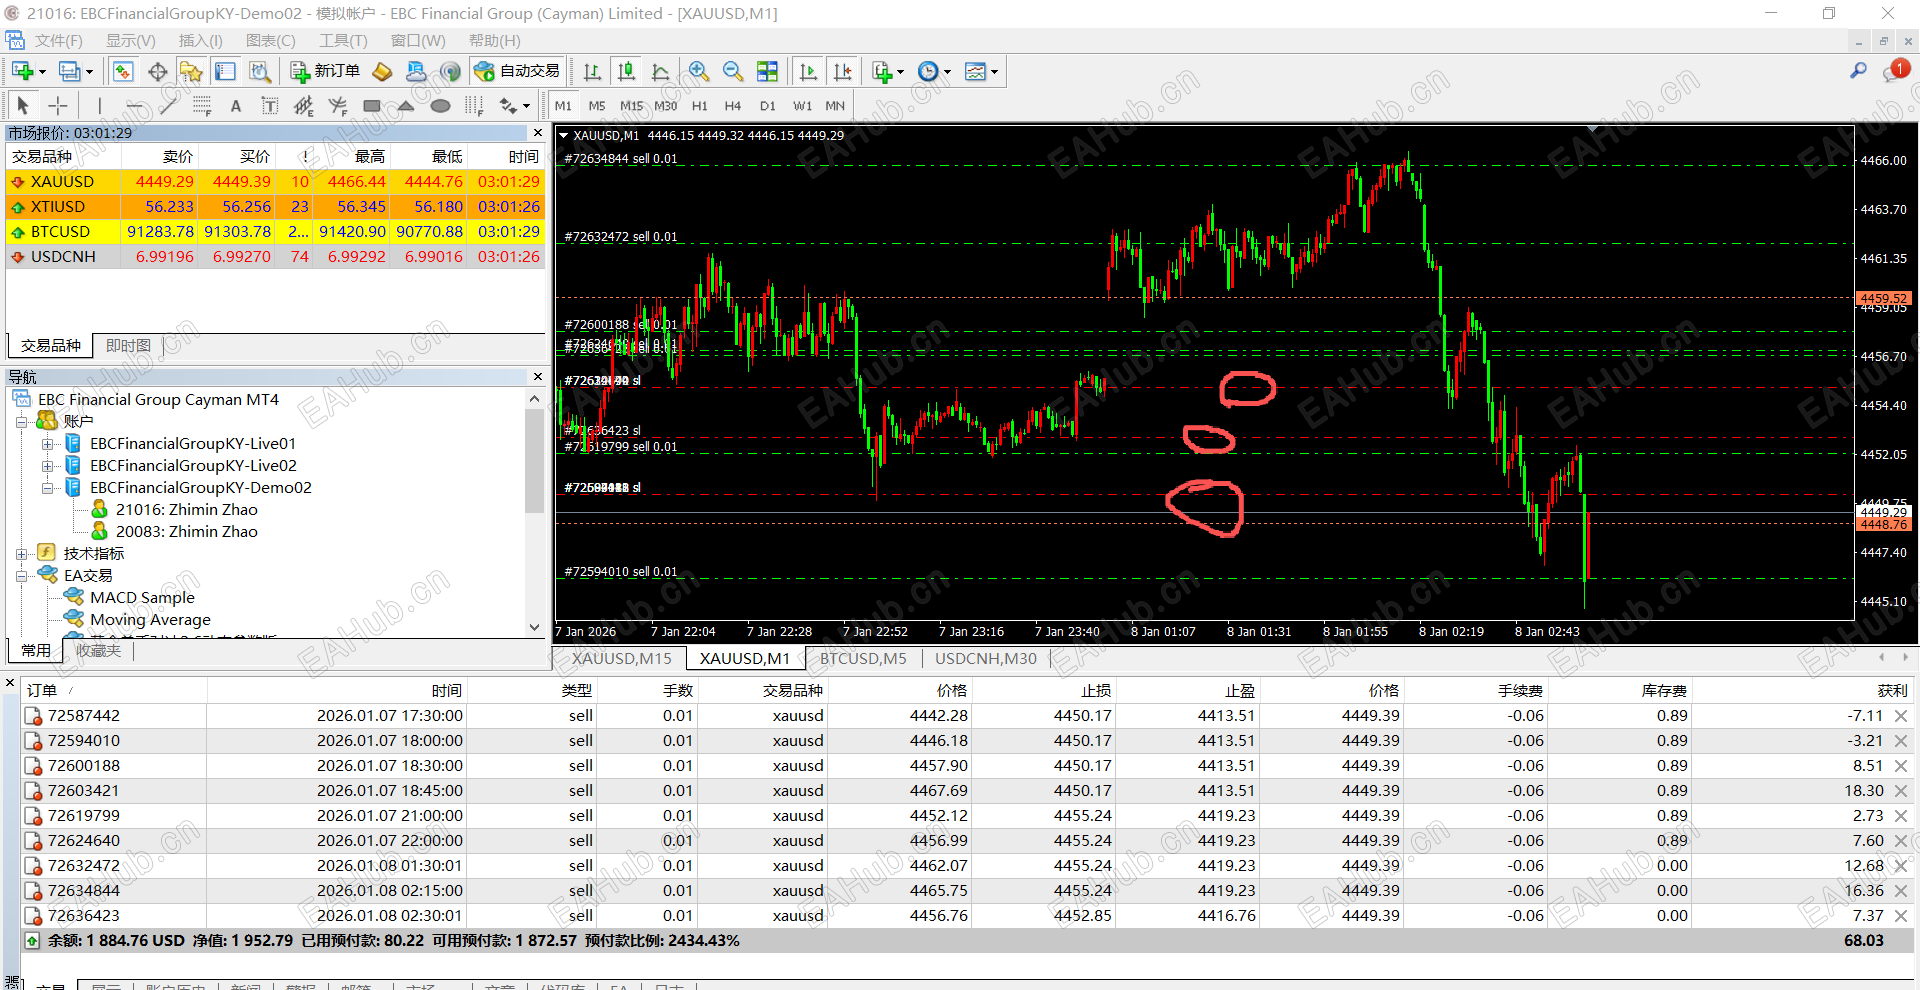
Task: Open the 工具(T) menu
Action: [x=343, y=41]
